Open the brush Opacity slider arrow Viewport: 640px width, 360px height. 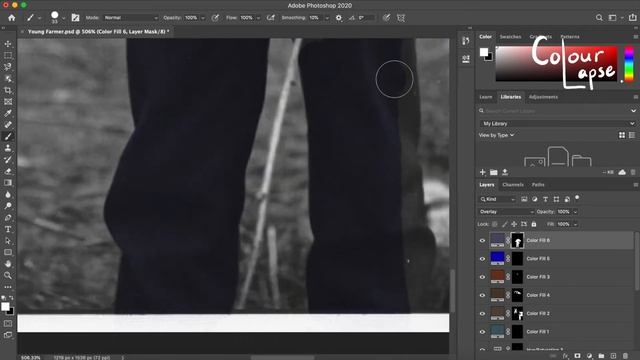coord(203,18)
